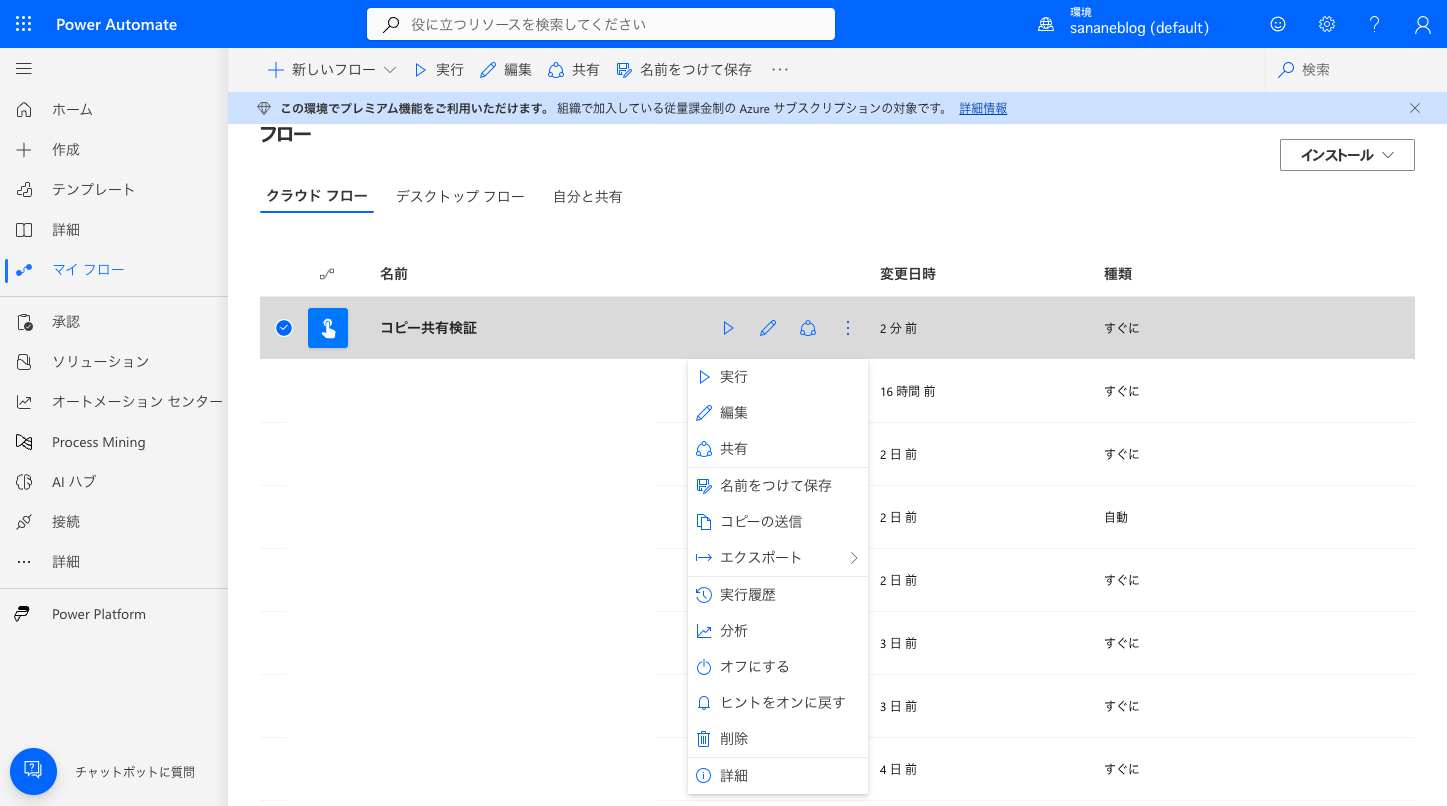Choose 実行履歴 from the context menu

778,595
